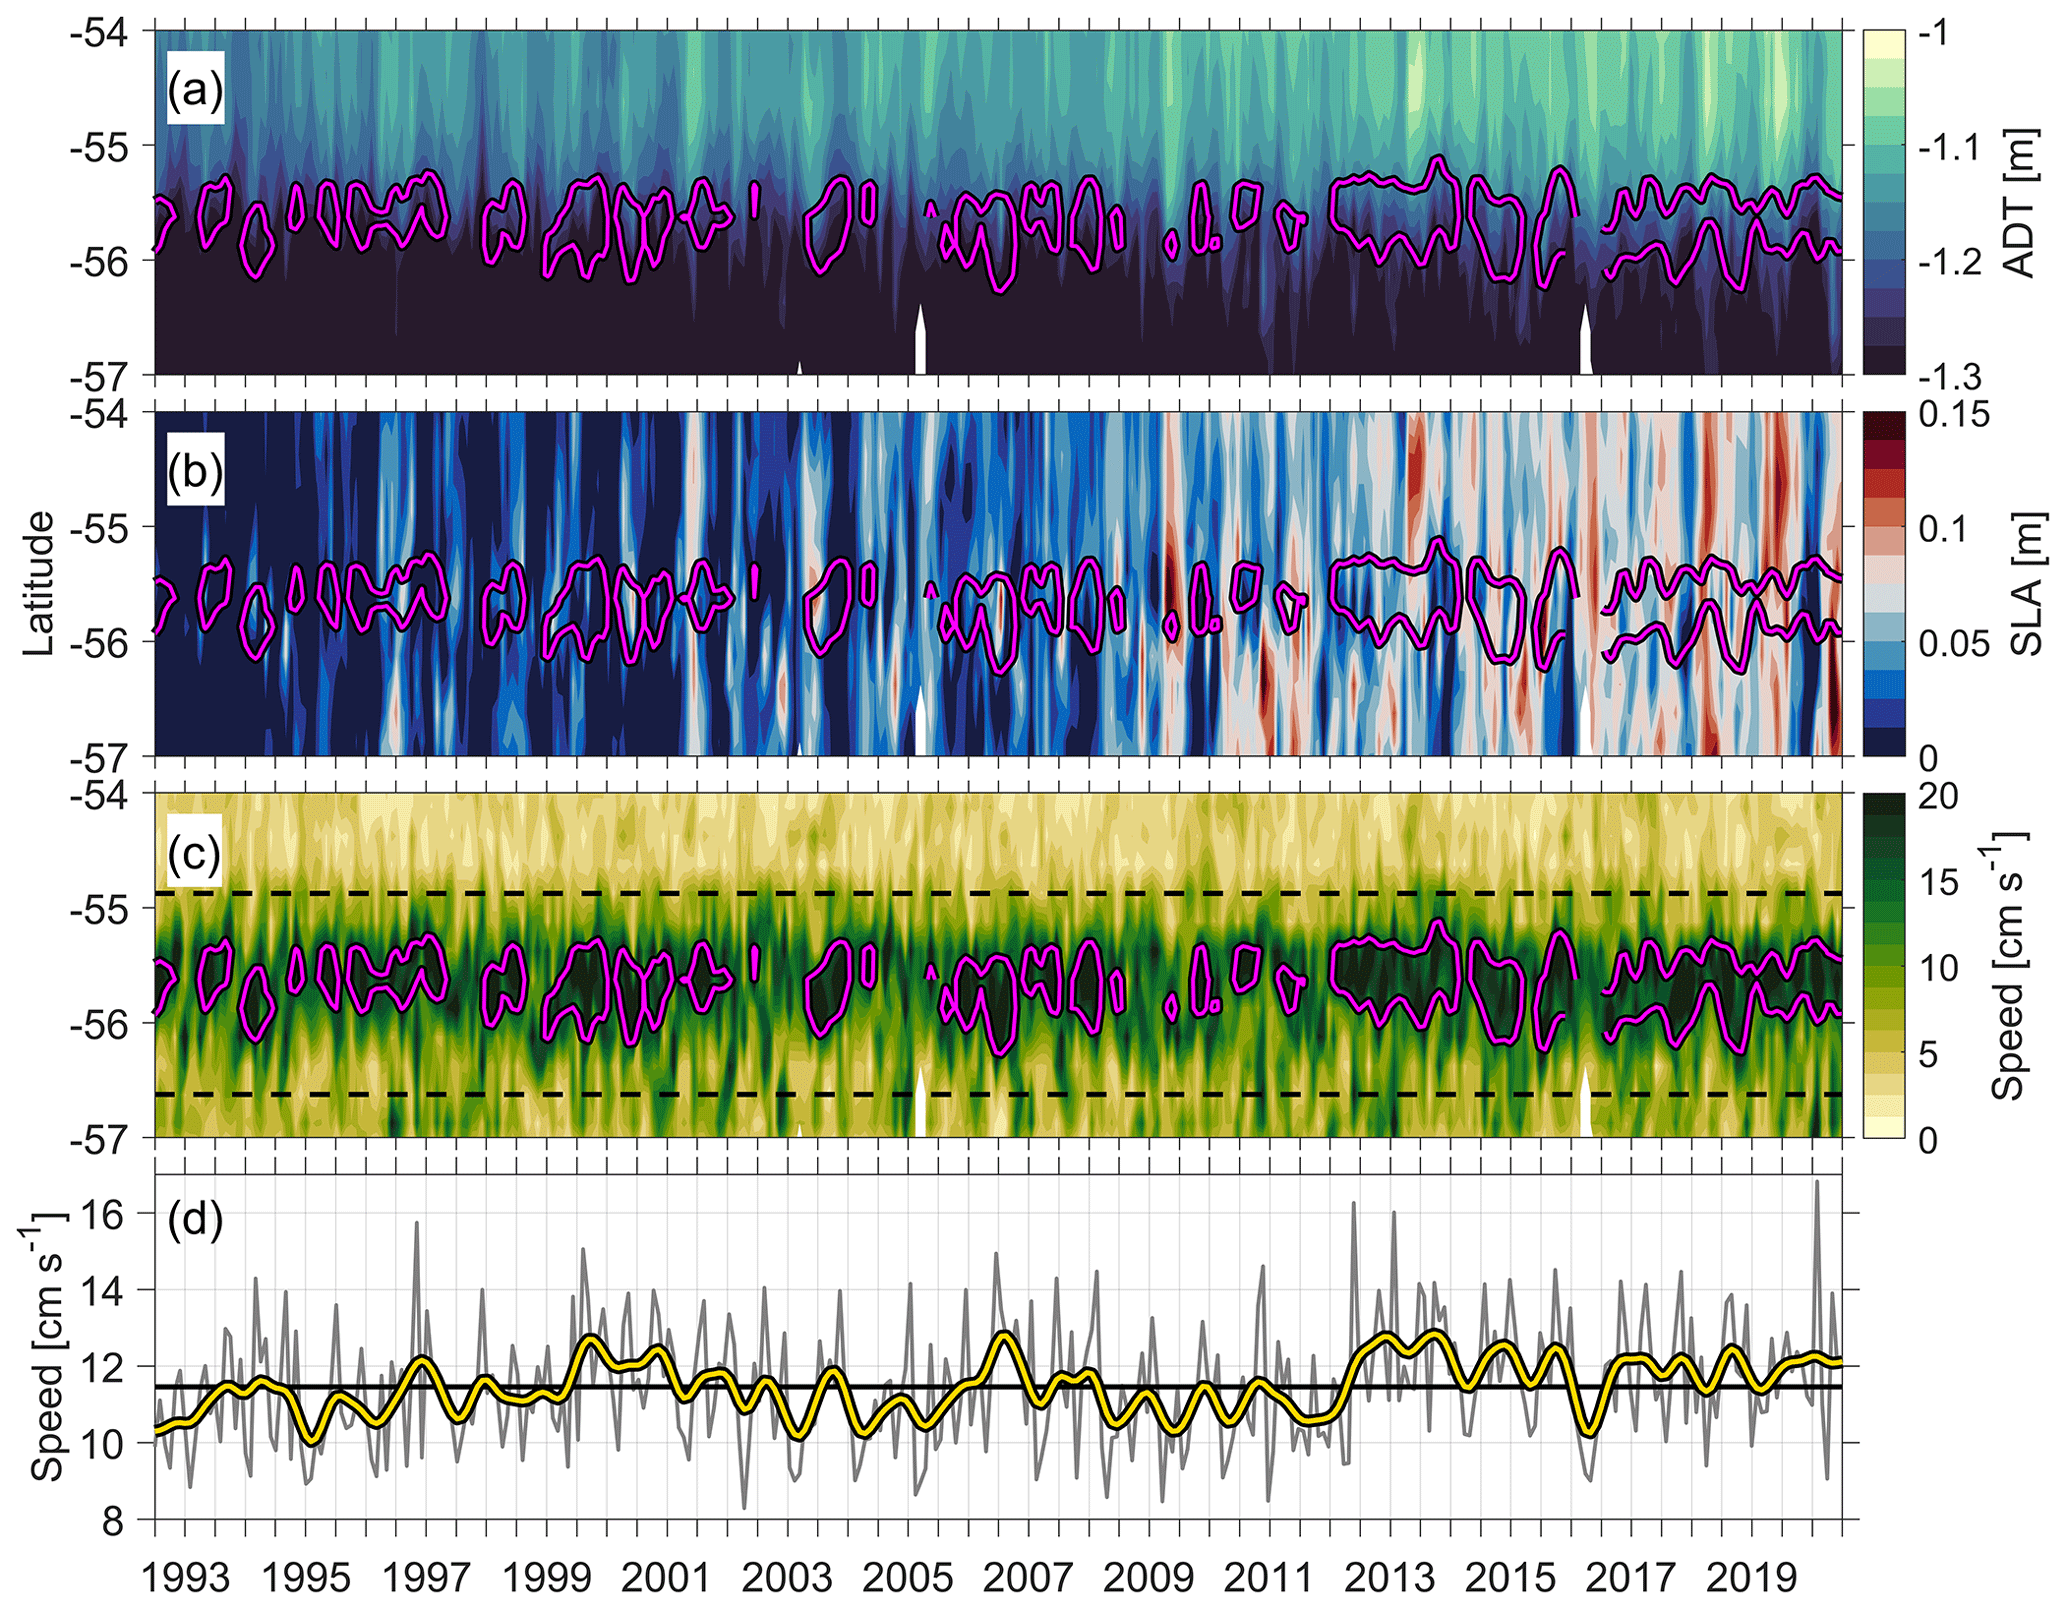Click the SLA [m] colorbar
This screenshot has width=2067, height=1610.
click(x=1883, y=583)
